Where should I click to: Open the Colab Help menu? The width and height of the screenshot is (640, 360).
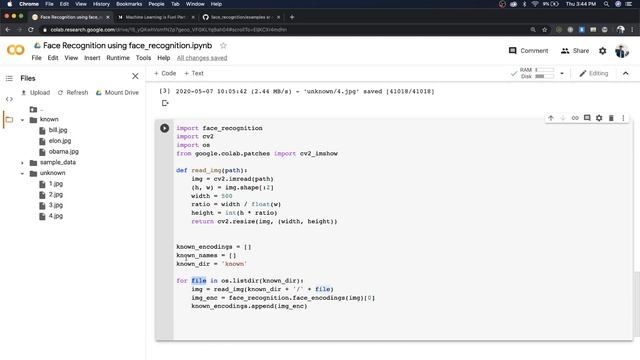point(164,58)
